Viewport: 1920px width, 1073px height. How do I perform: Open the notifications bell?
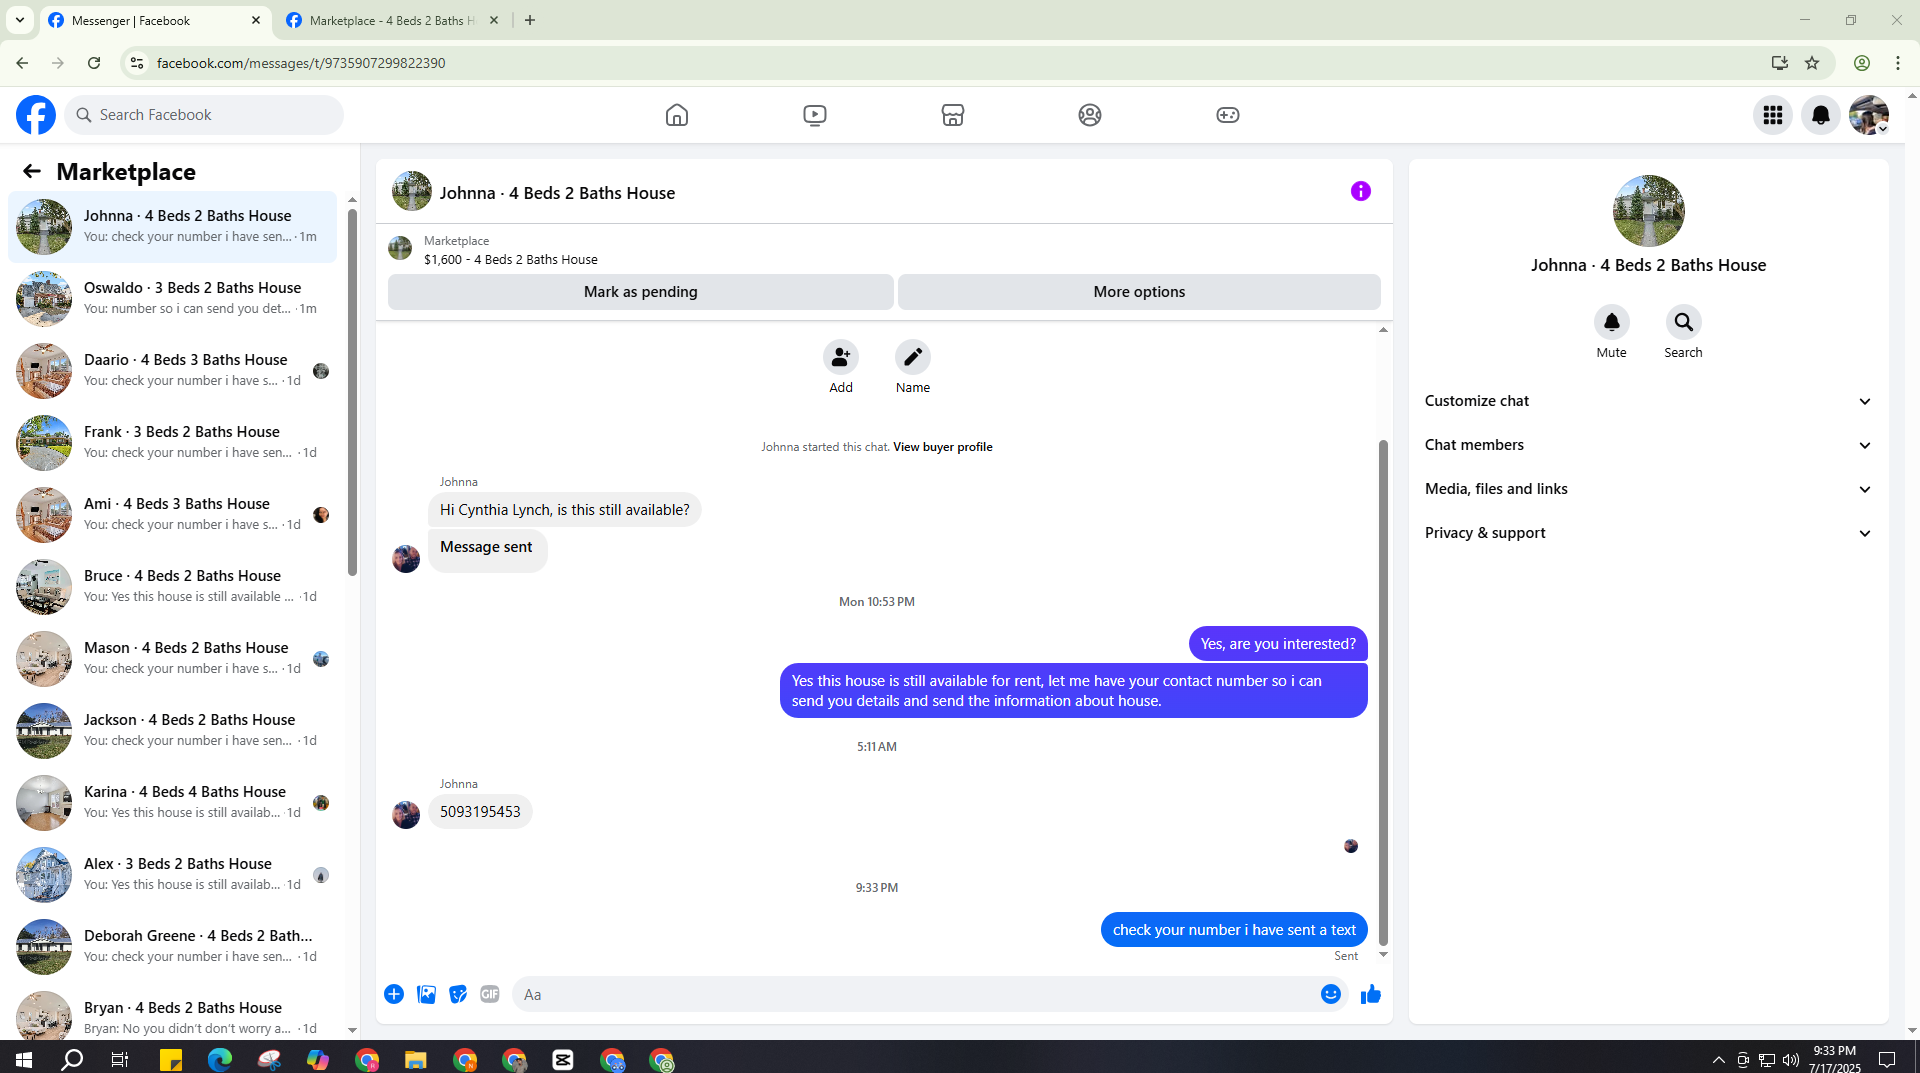pos(1821,115)
